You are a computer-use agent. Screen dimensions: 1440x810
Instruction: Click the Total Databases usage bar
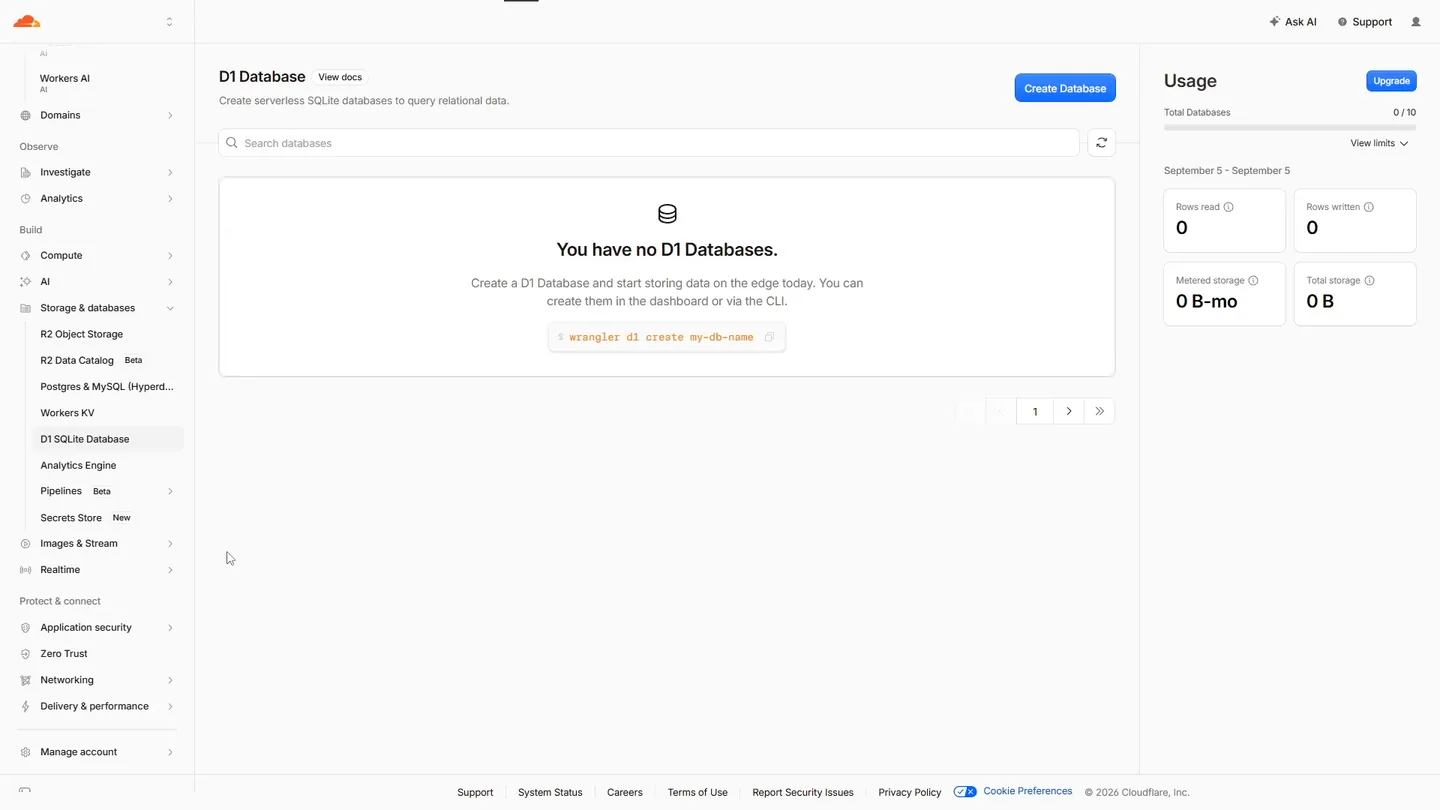[x=1289, y=128]
